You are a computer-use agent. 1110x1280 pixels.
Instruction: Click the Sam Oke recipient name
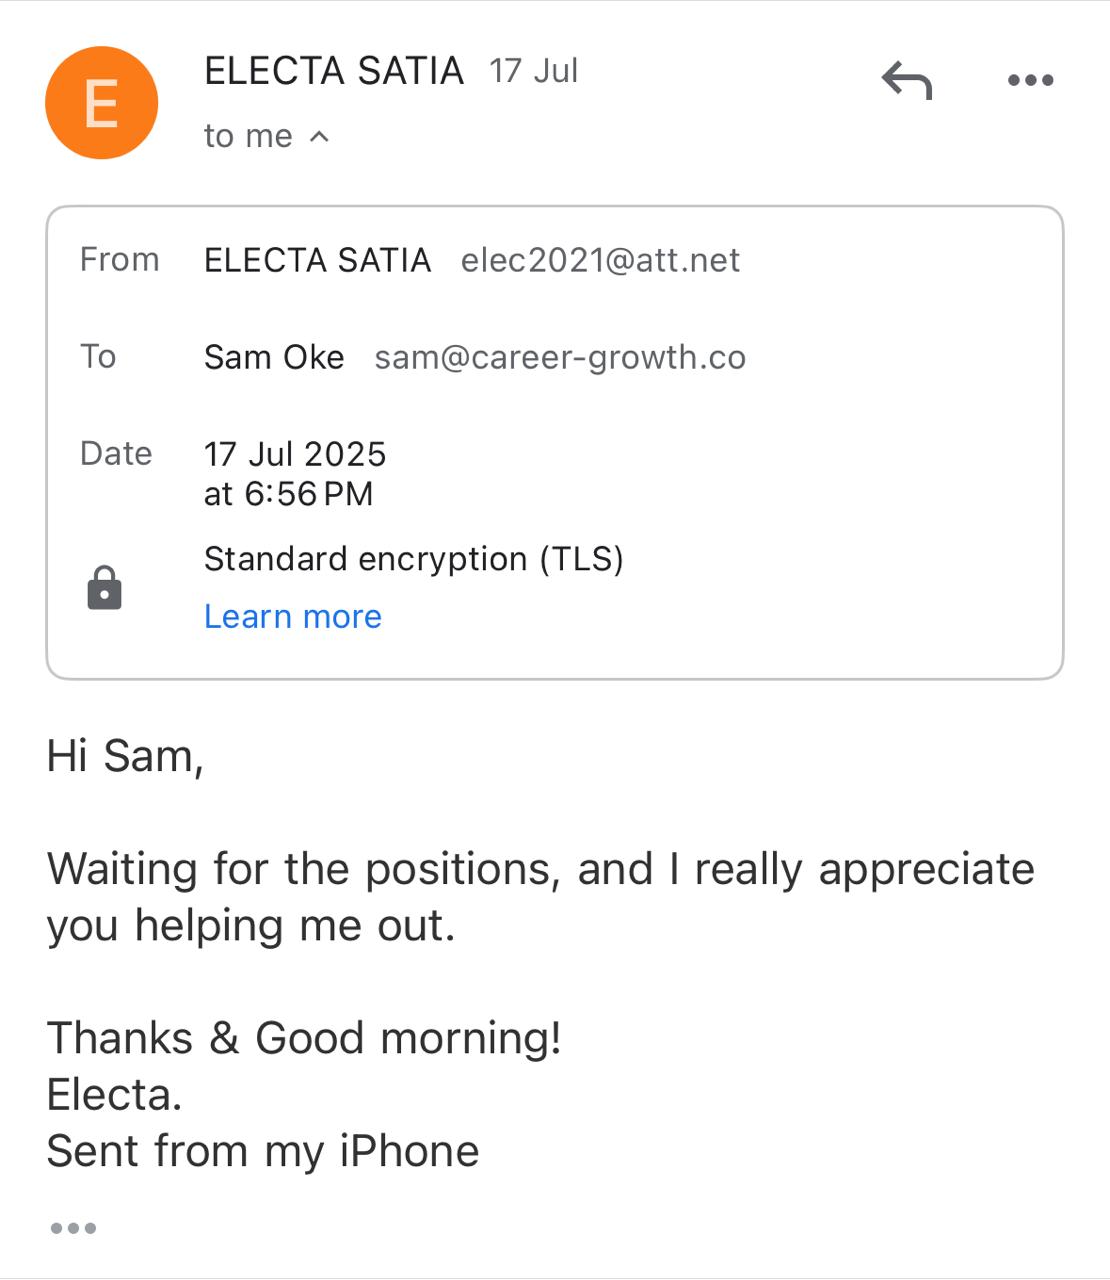point(274,357)
